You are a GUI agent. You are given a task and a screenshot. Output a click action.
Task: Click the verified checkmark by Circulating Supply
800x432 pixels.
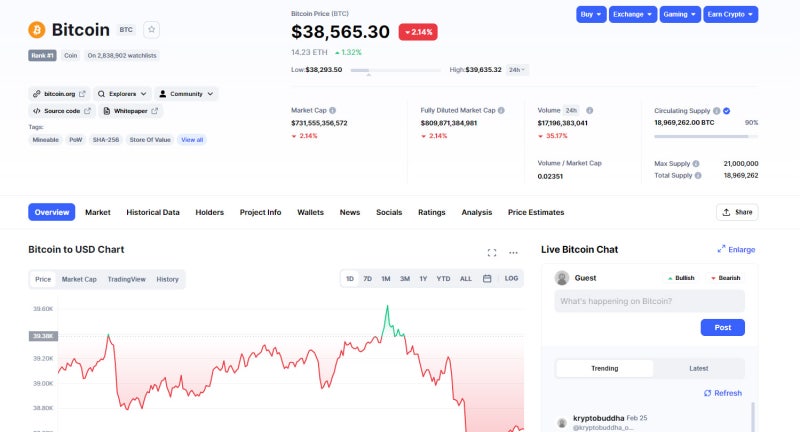click(x=727, y=111)
